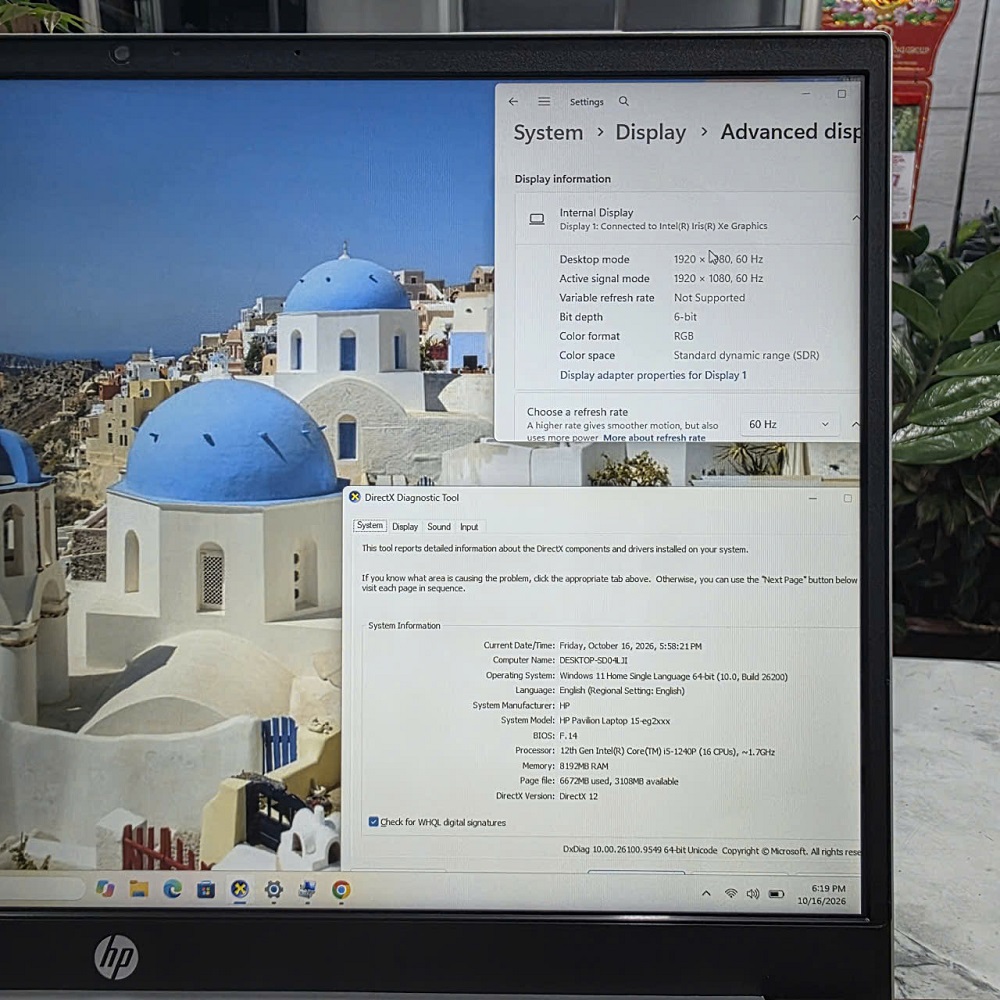This screenshot has height=1000, width=1000.
Task: Open the 60 Hz refresh rate dropdown
Action: pyautogui.click(x=788, y=424)
